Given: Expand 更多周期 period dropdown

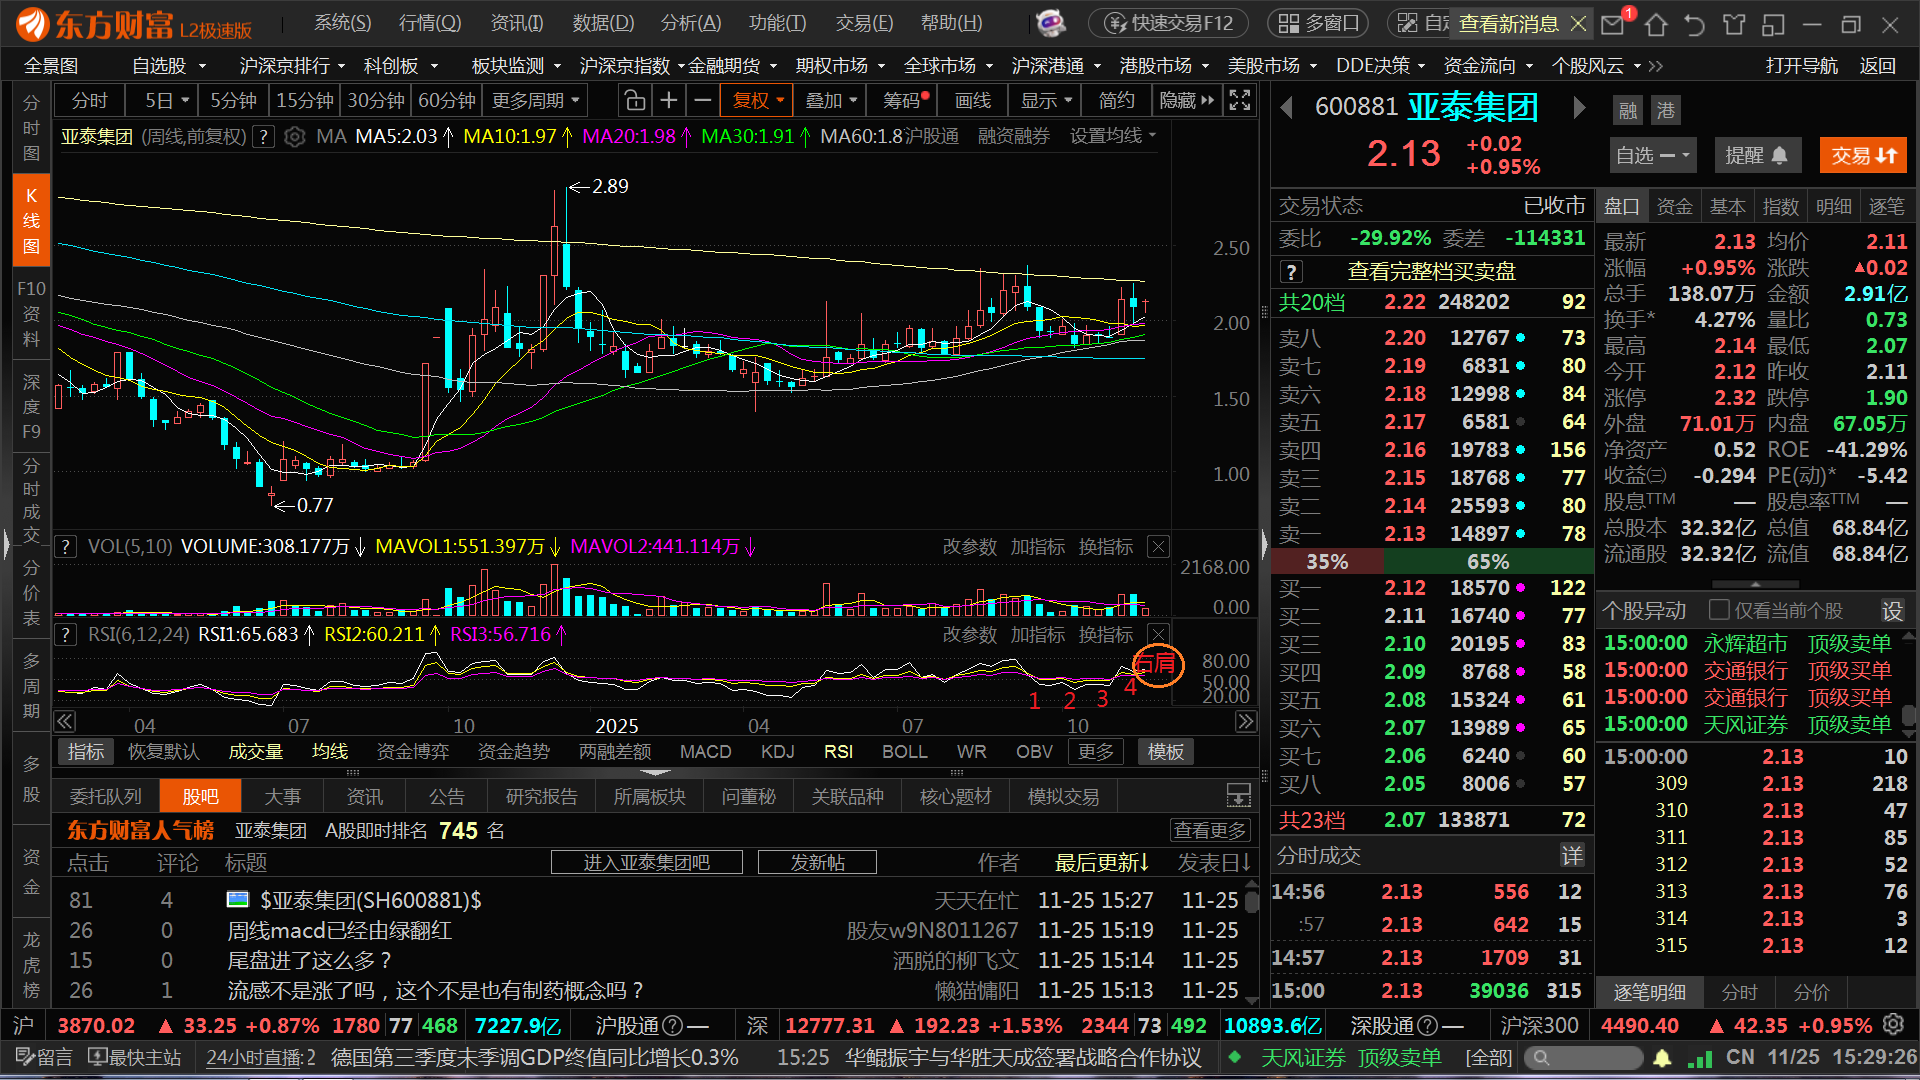Looking at the screenshot, I should (x=535, y=101).
